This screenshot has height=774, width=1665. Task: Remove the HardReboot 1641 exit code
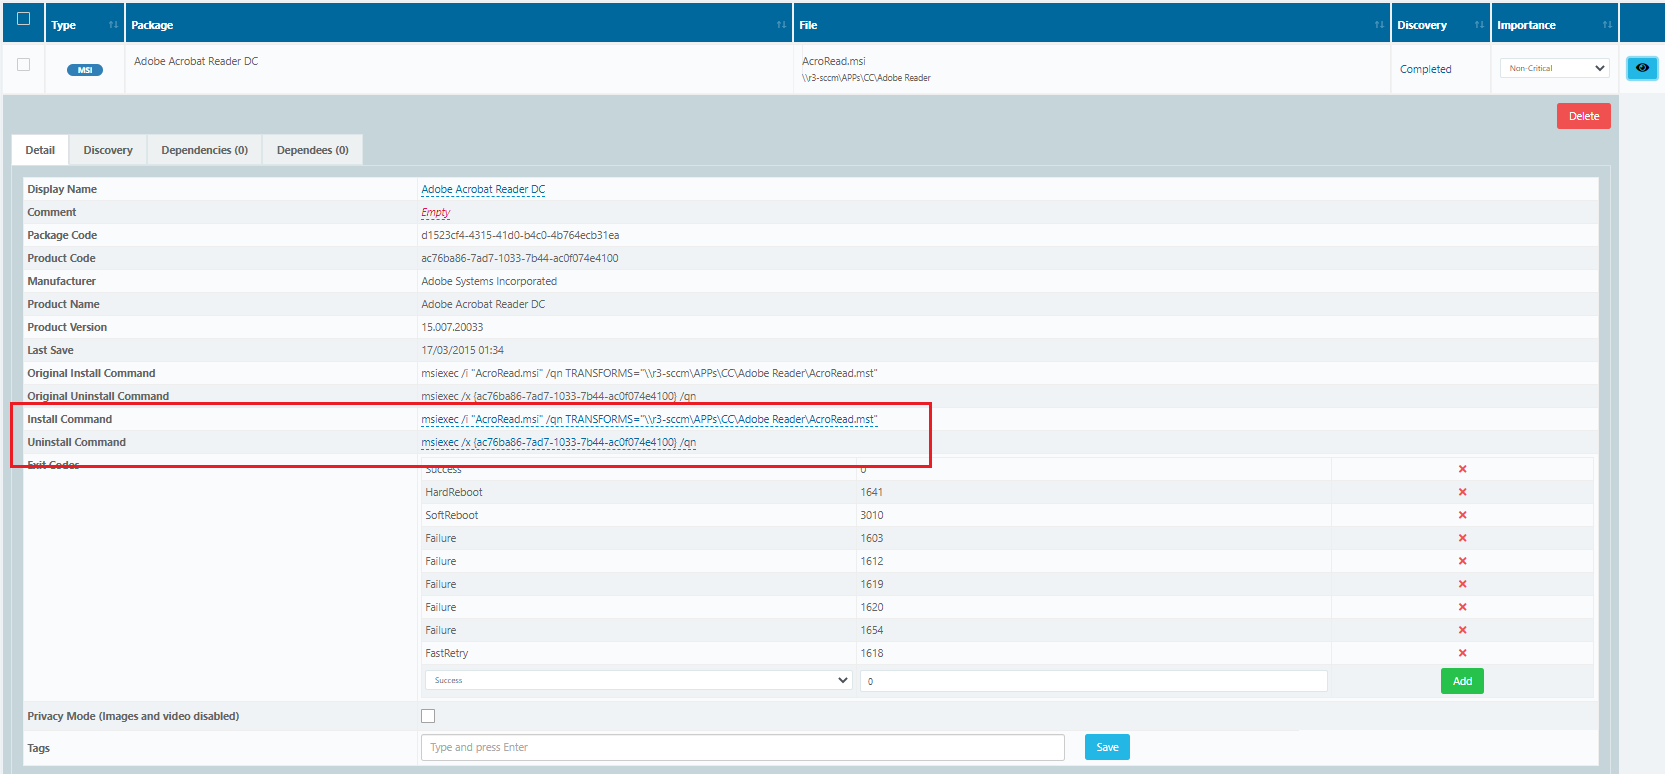1462,492
